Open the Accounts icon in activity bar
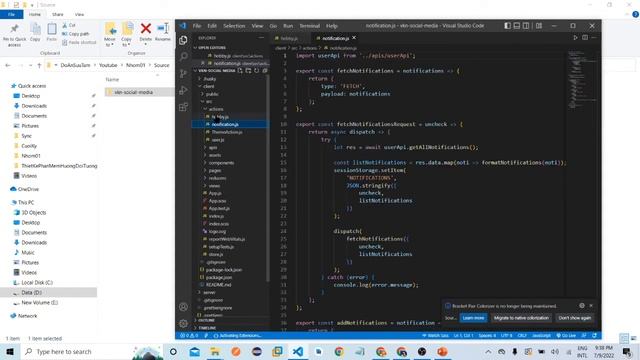 (183, 307)
